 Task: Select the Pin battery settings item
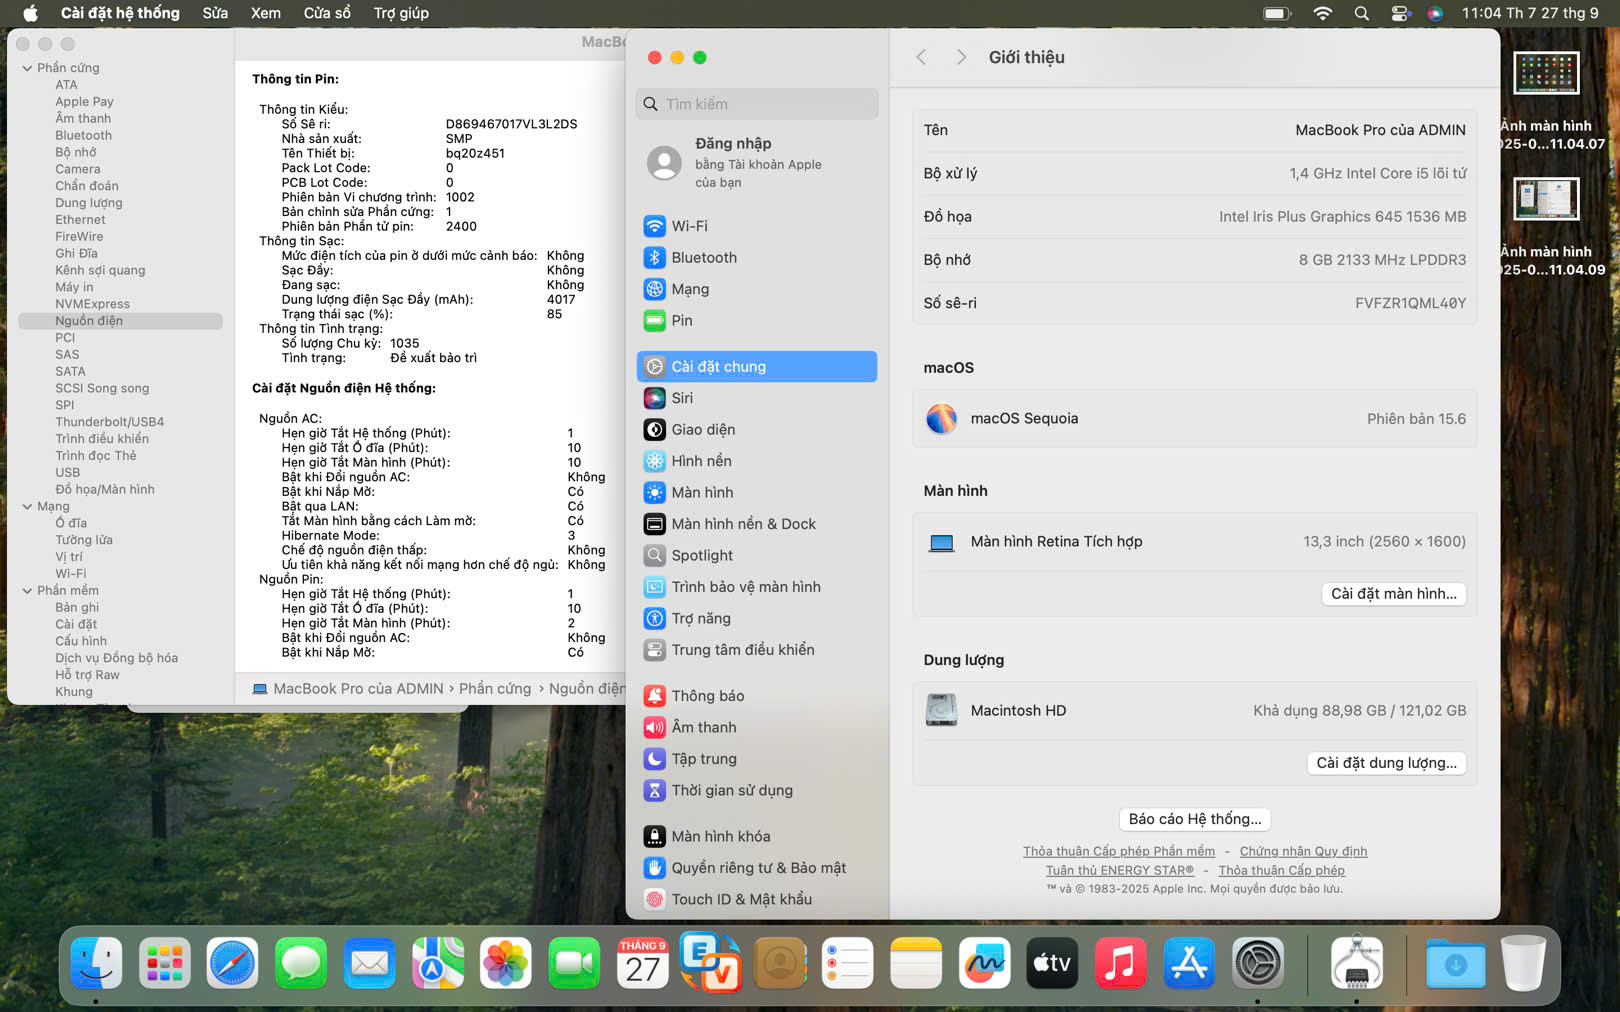tap(681, 321)
